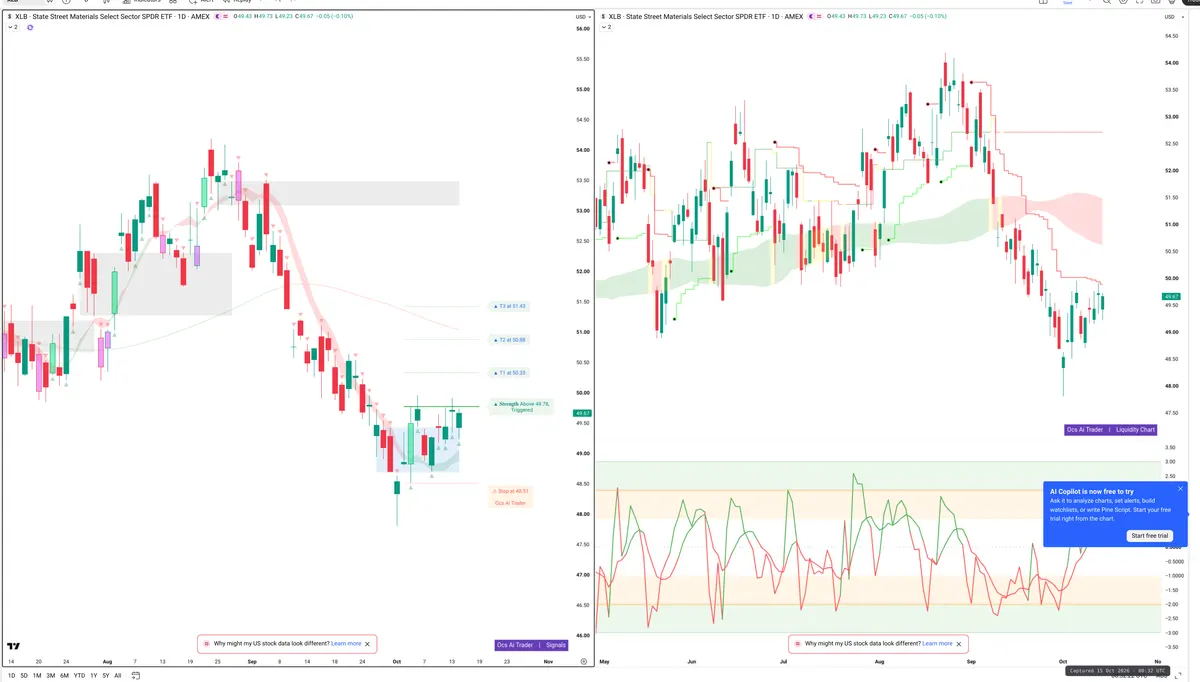Dismiss the left US stock data notice
The image size is (1200, 682).
[369, 644]
